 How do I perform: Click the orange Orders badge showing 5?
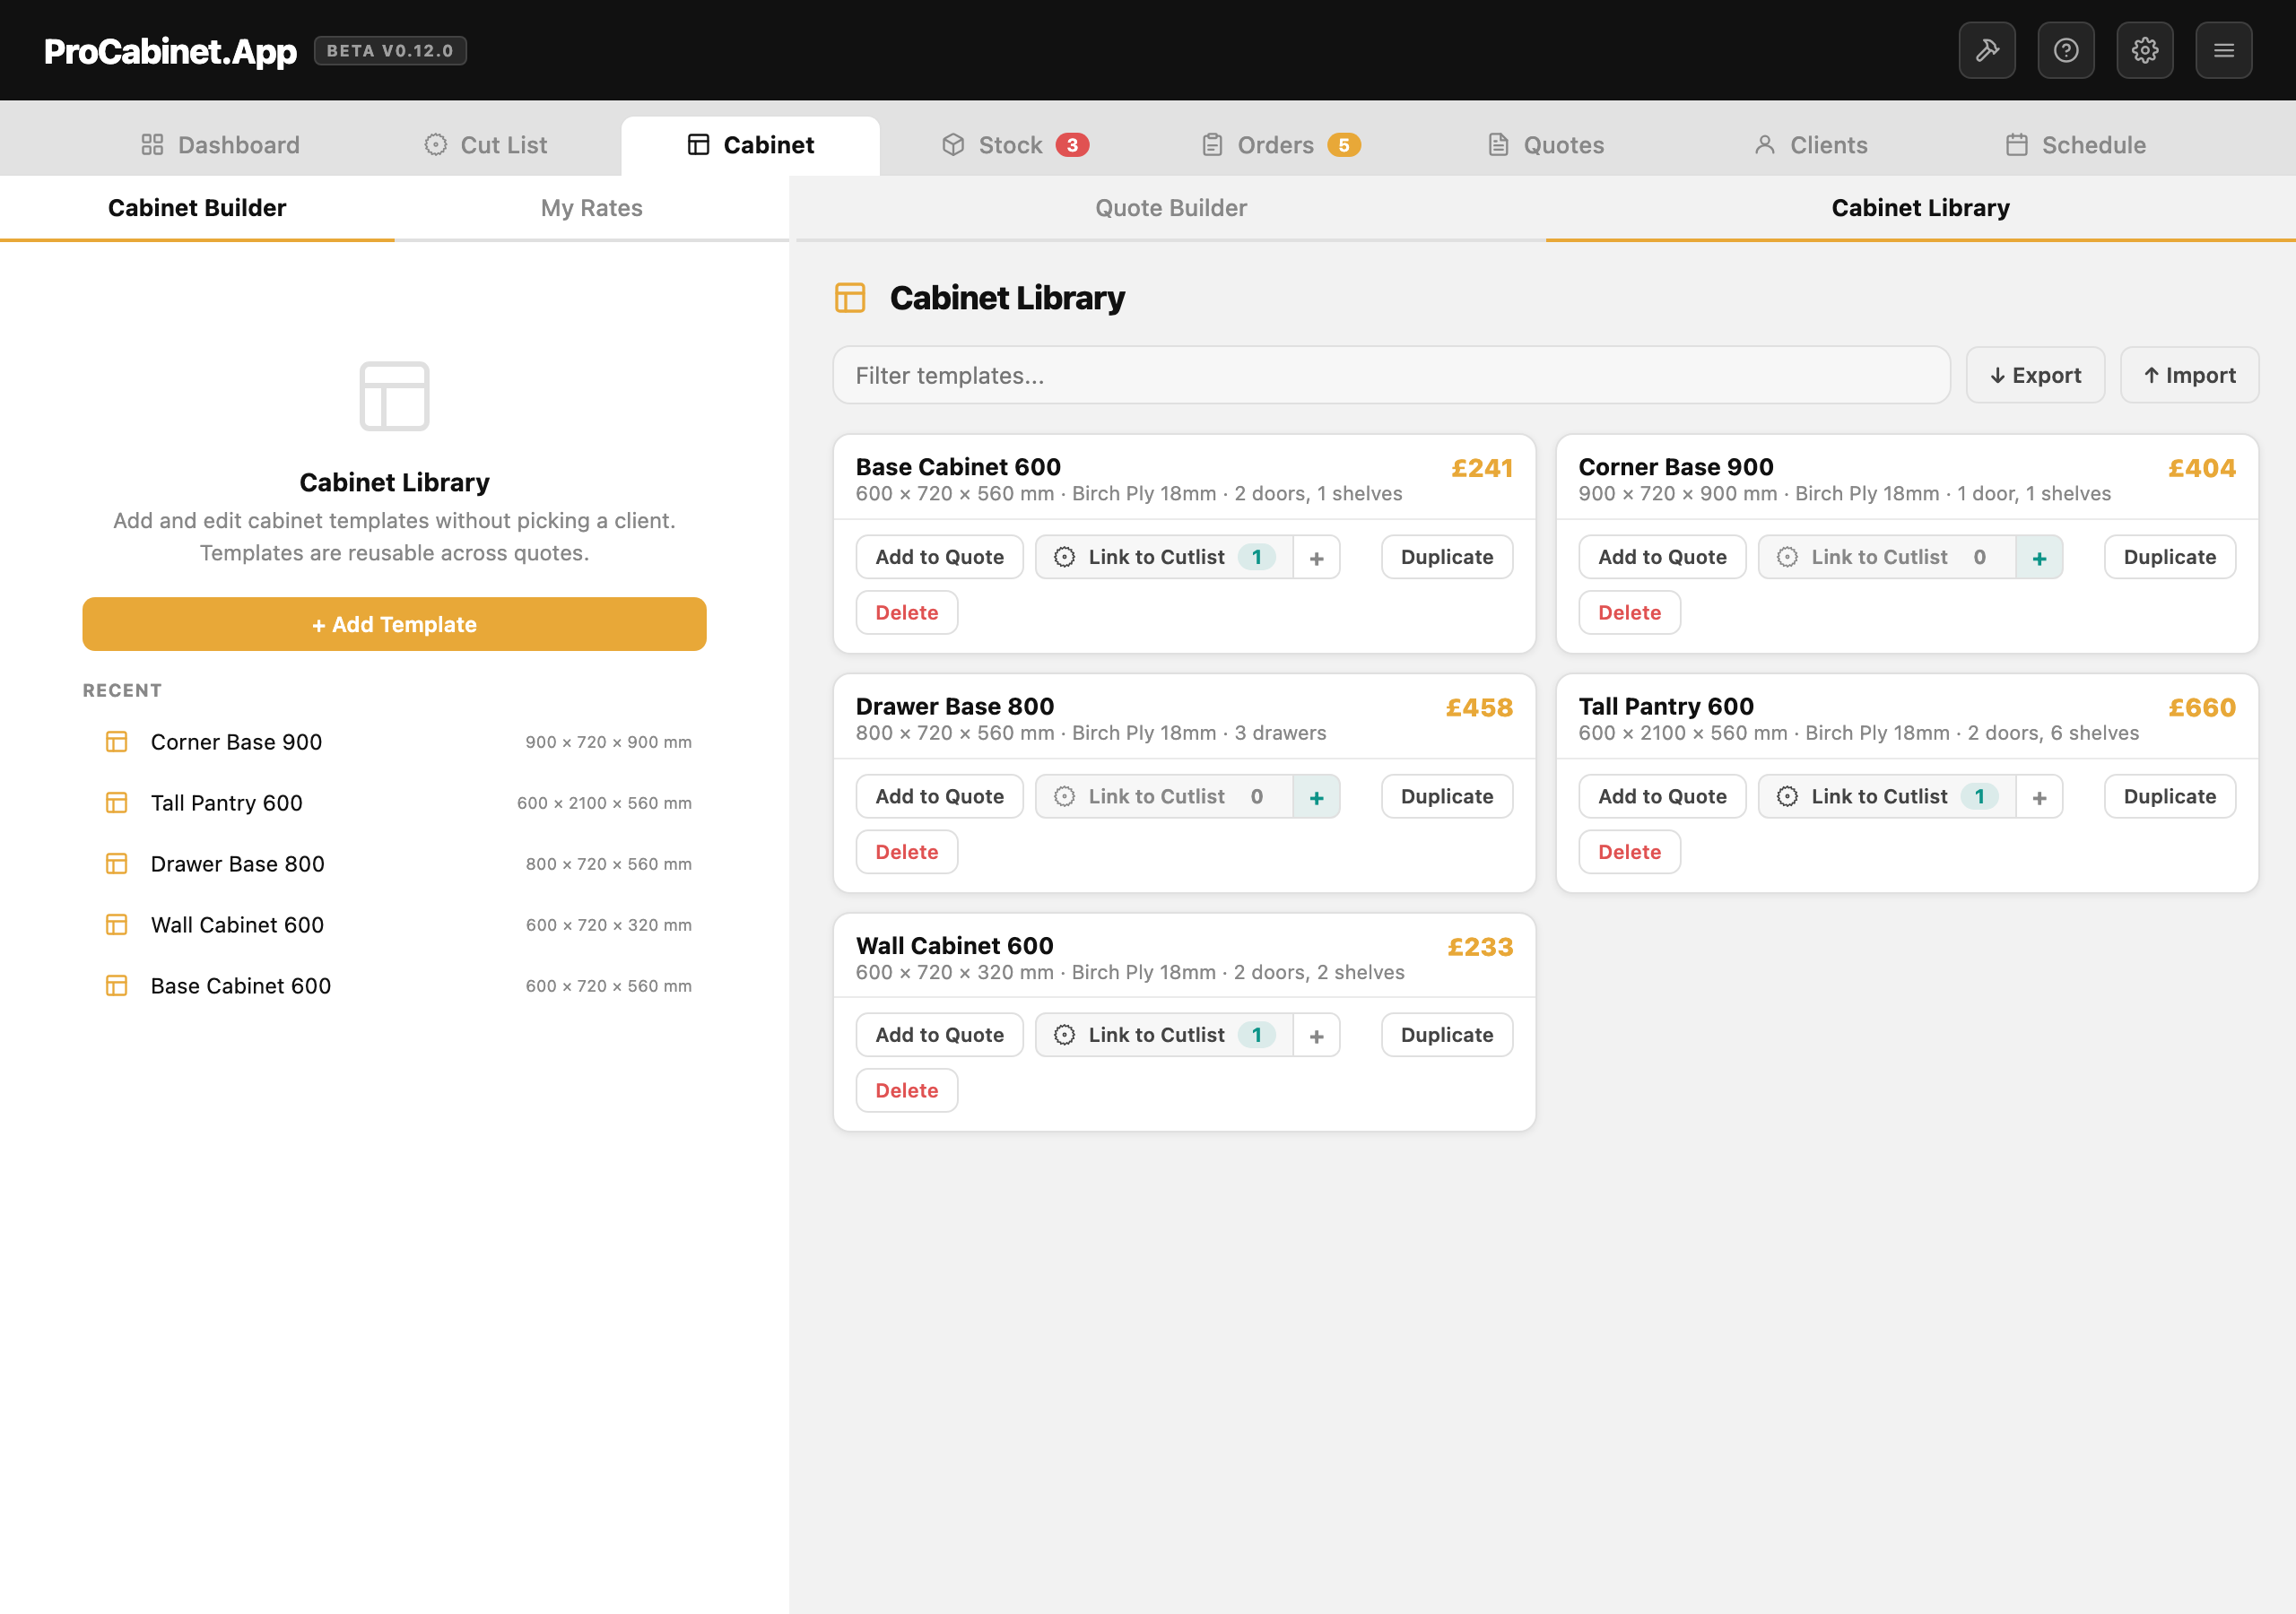(x=1344, y=145)
